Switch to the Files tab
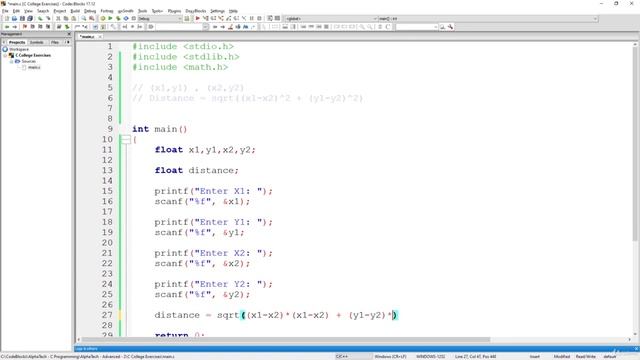The height and width of the screenshot is (360, 640). (x=55, y=42)
